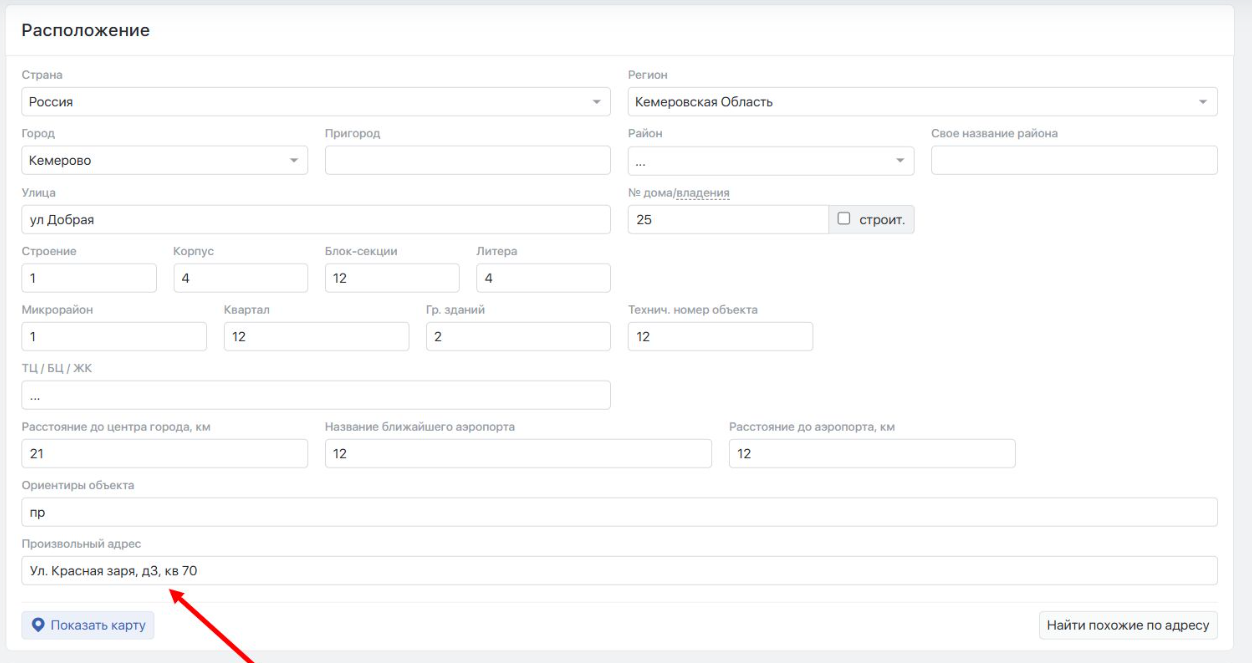The image size is (1252, 663).
Task: Focus the Расстояние до центра города field
Action: click(164, 454)
